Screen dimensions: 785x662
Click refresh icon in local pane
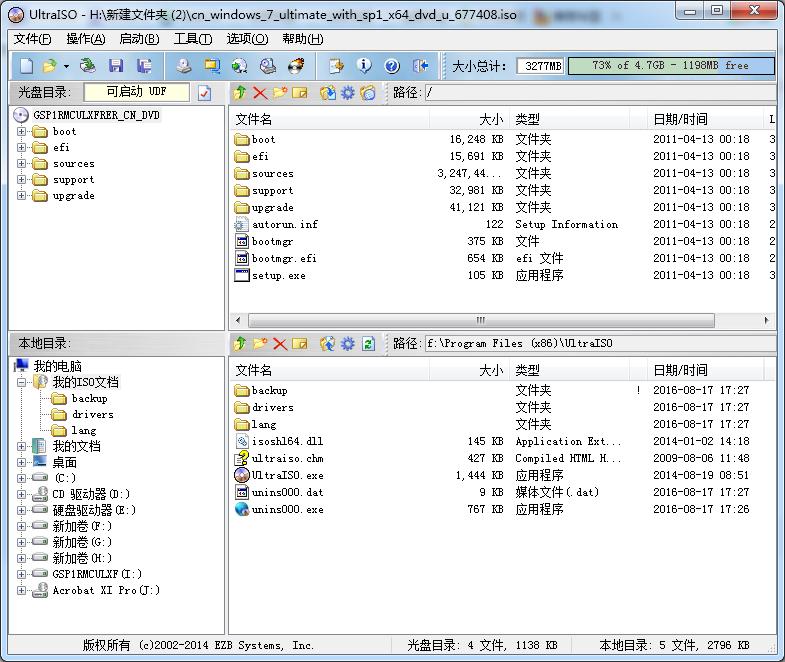368,344
